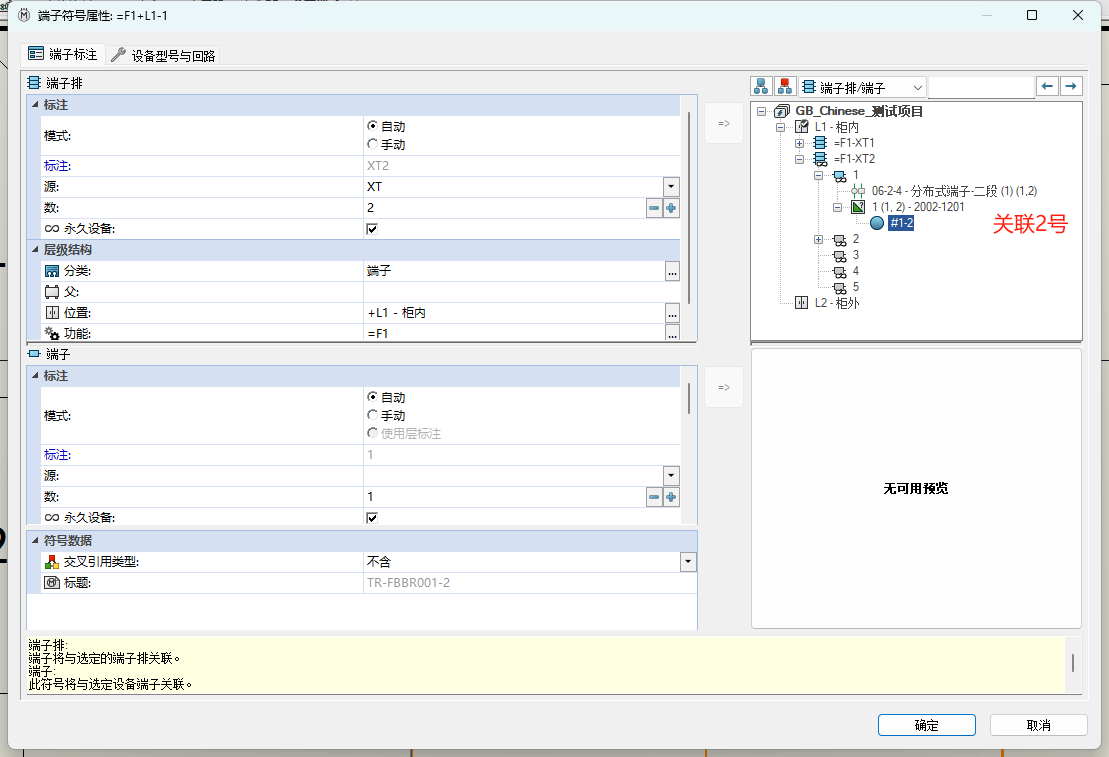Open the 位置 selection browser icon
Viewport: 1109px width, 757px height.
click(672, 312)
